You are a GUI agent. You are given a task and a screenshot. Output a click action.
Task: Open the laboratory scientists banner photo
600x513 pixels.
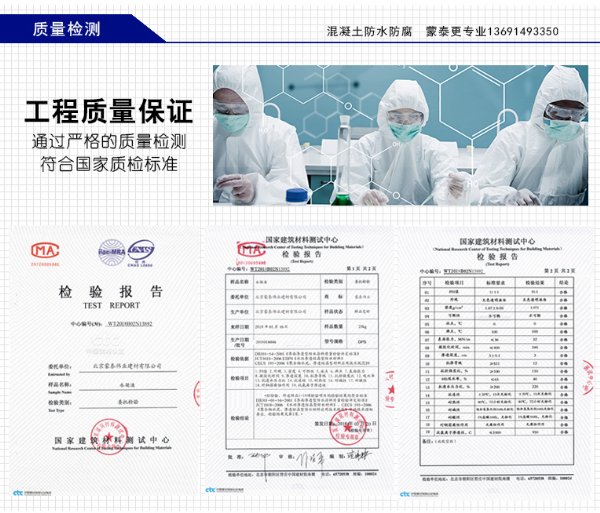400,135
